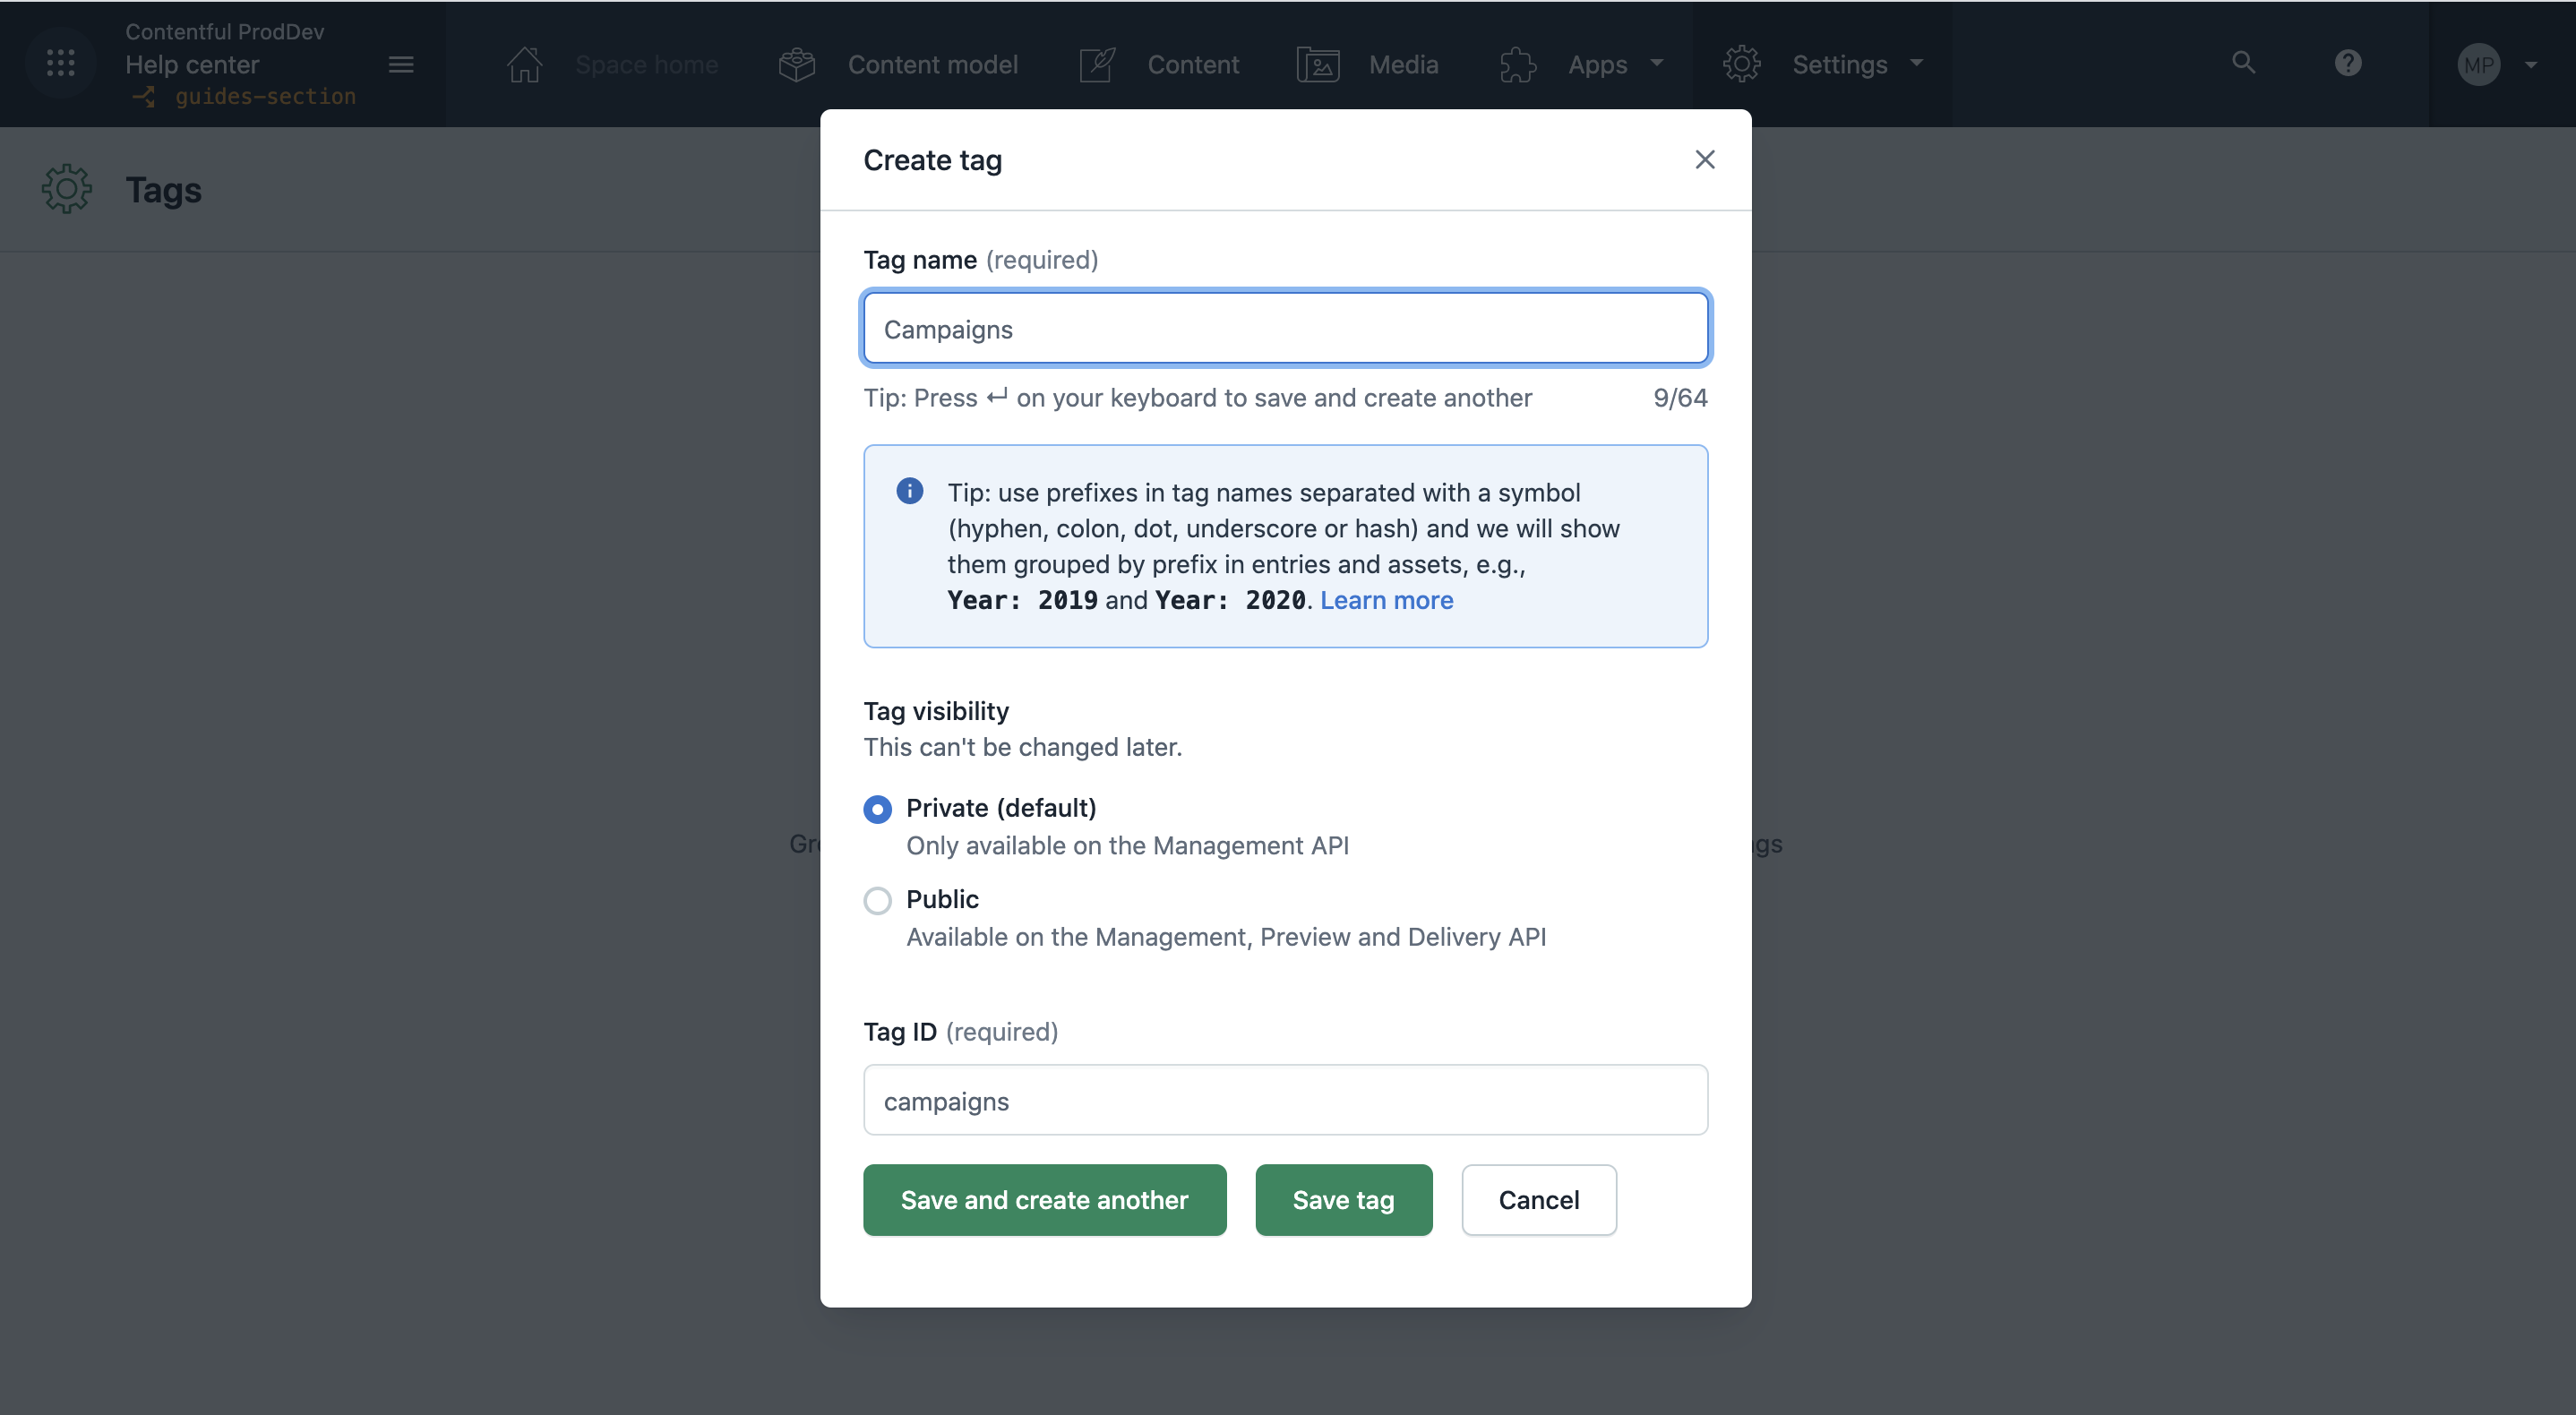The height and width of the screenshot is (1415, 2576).
Task: Select the Private radio button
Action: pos(877,807)
